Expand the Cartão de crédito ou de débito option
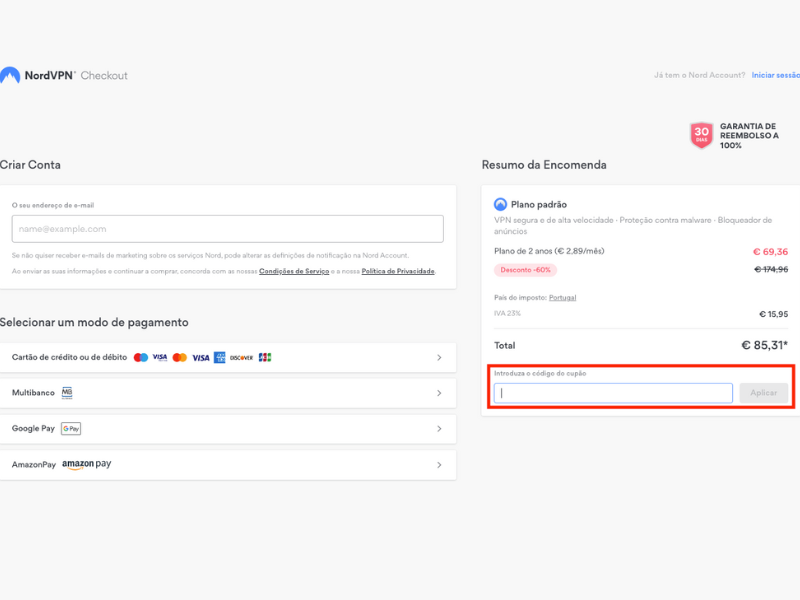The image size is (800, 600). [228, 358]
